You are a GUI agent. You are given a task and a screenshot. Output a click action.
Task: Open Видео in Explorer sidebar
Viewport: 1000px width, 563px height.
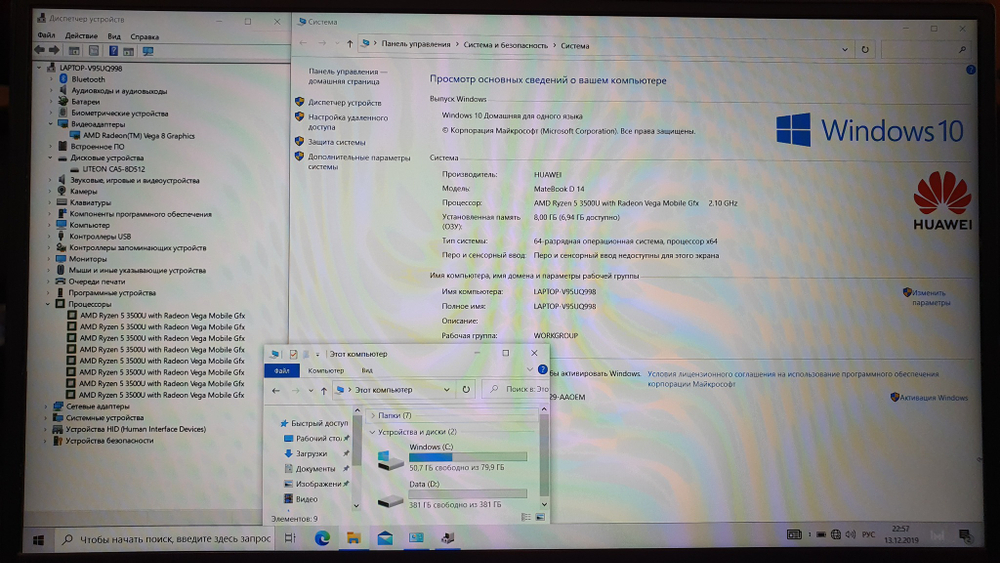pos(306,499)
